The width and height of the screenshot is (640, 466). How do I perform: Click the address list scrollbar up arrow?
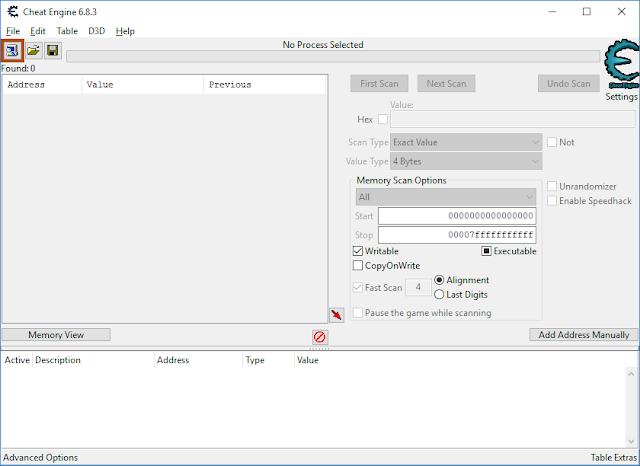(631, 373)
